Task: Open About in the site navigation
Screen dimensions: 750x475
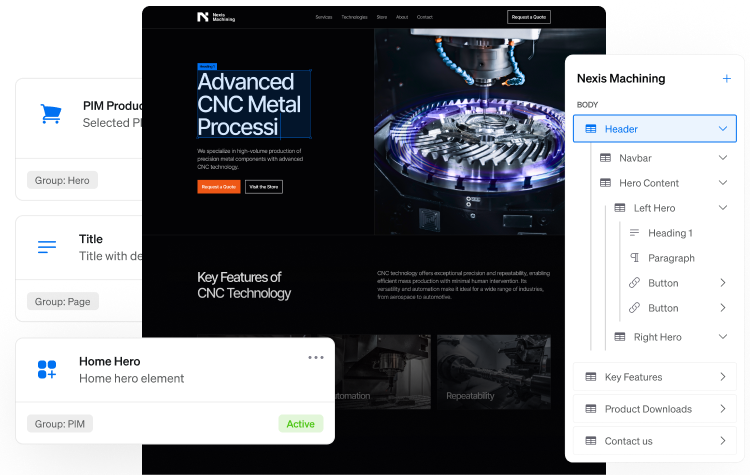Action: [x=402, y=17]
